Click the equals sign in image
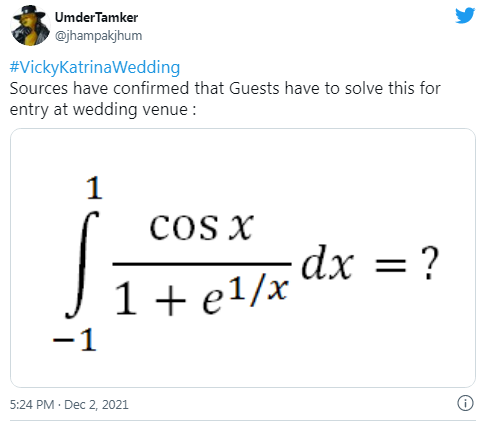Screen dimensions: 484x421 [391, 265]
